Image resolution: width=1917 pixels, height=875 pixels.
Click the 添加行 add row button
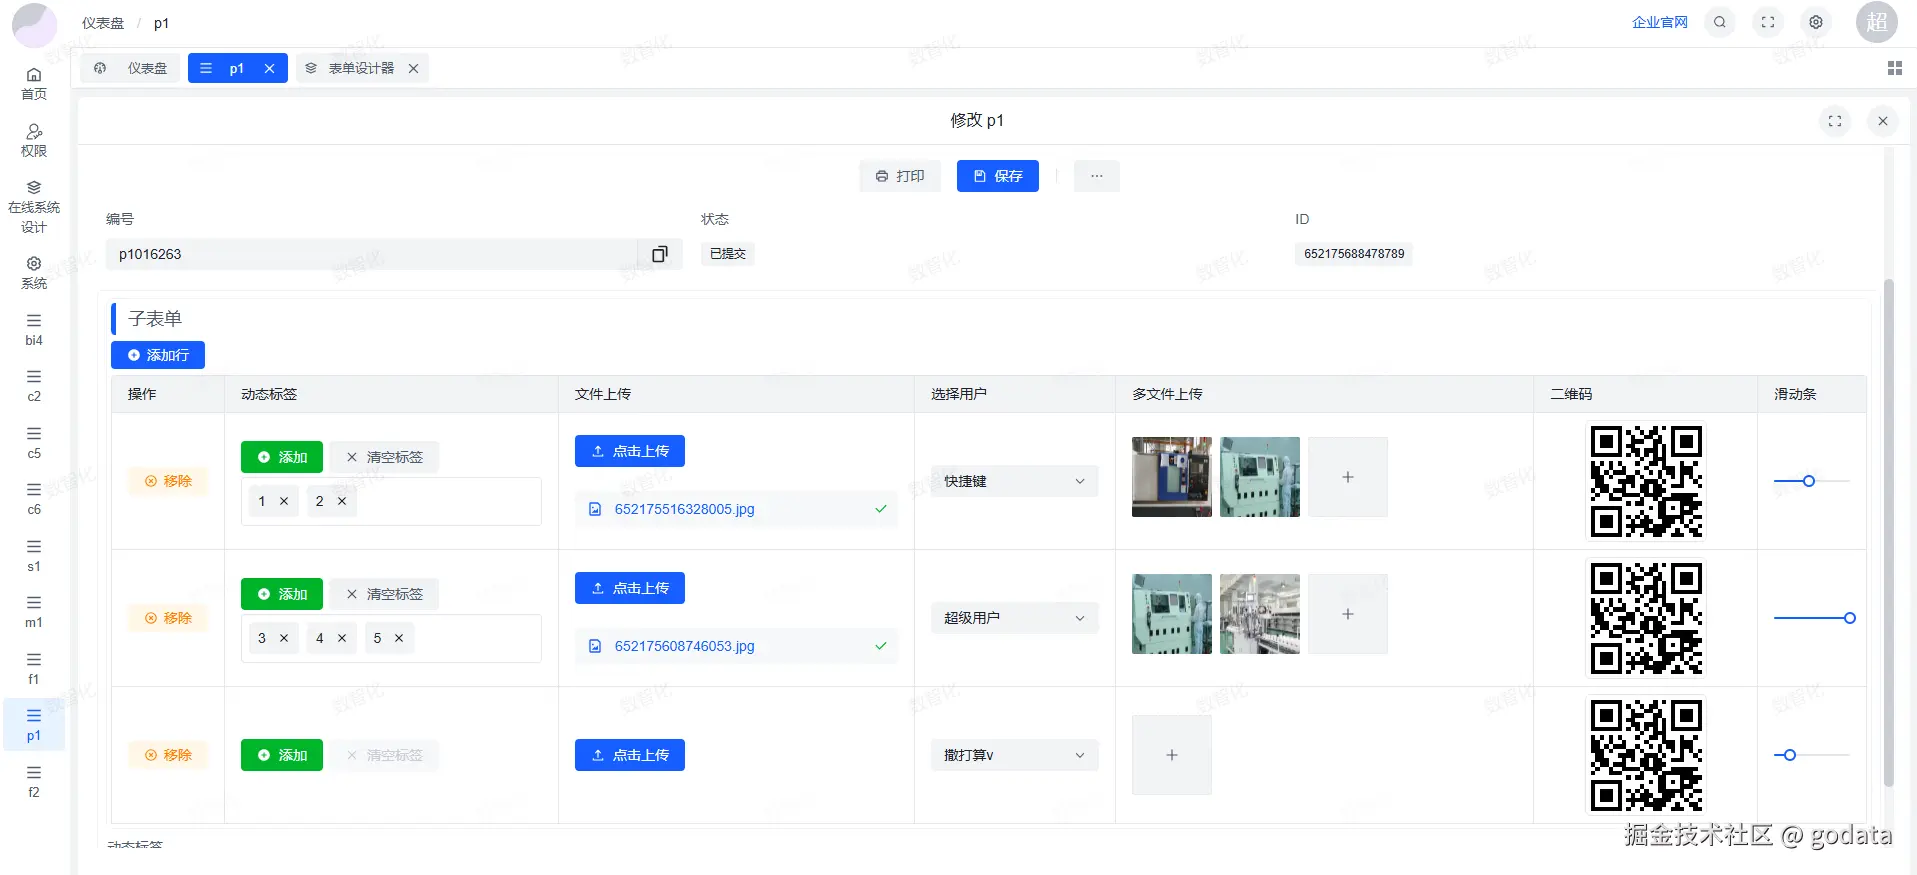(x=158, y=355)
